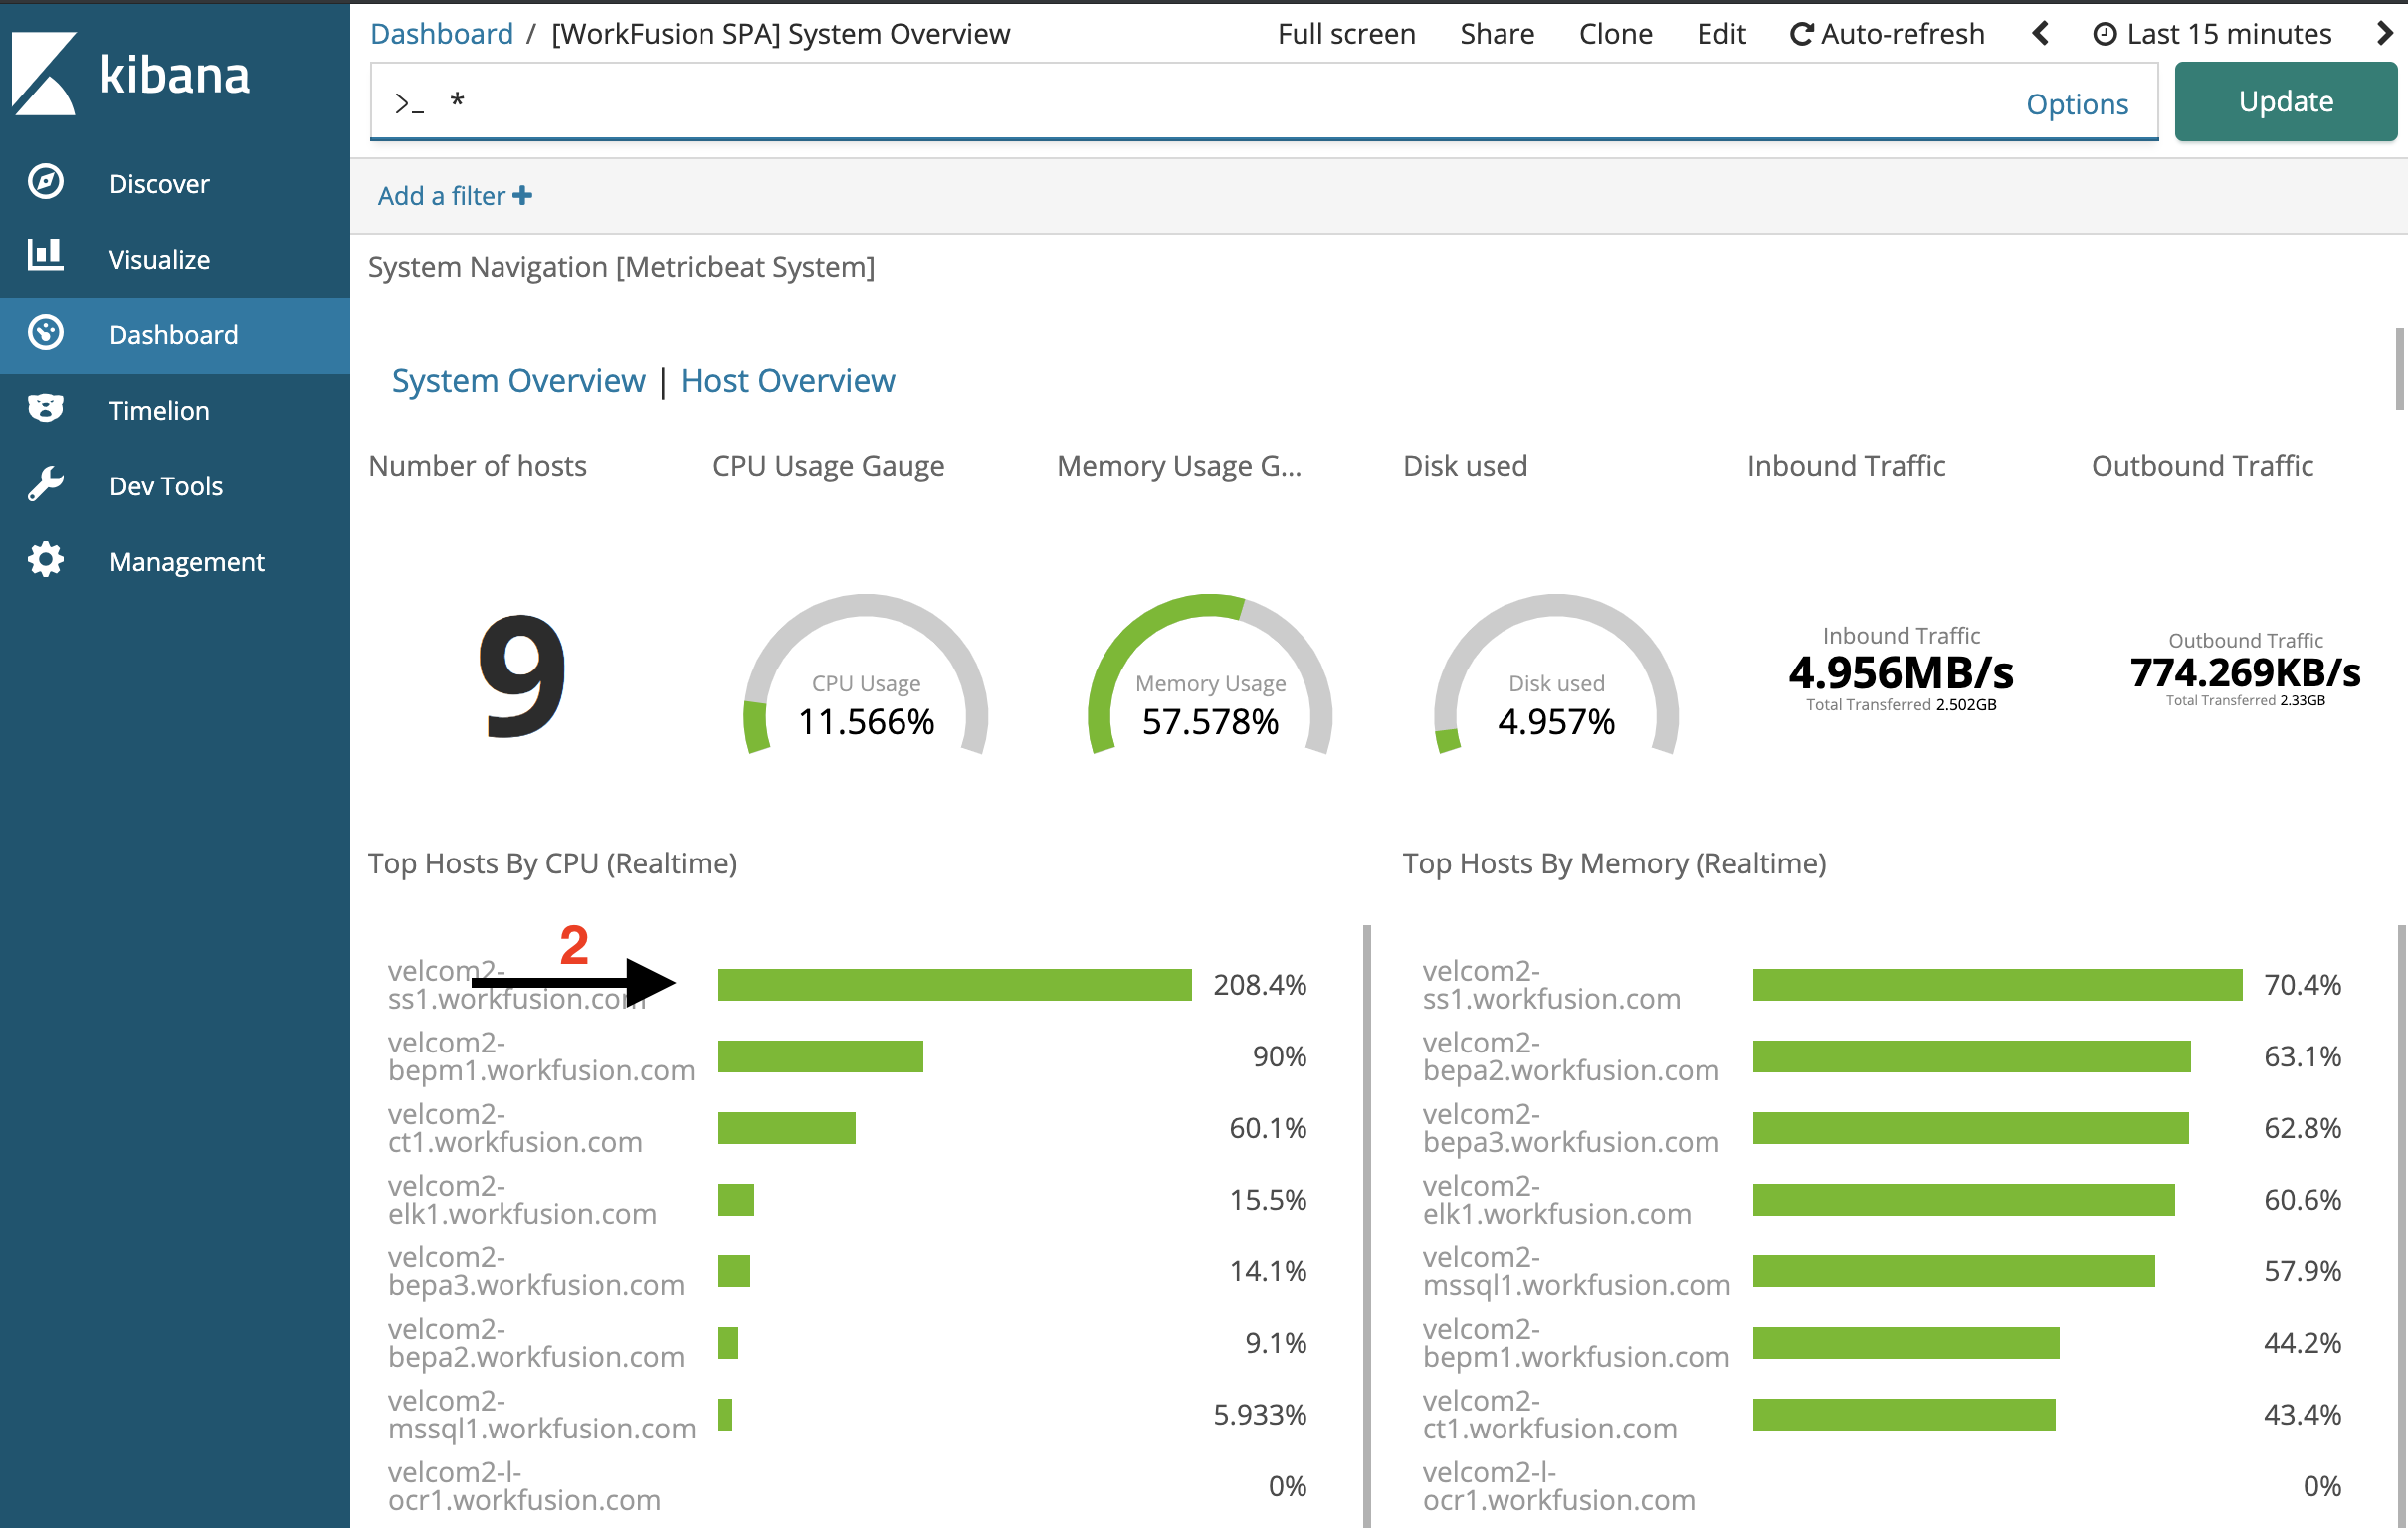The width and height of the screenshot is (2408, 1528).
Task: Open the System Overview link
Action: tap(518, 381)
